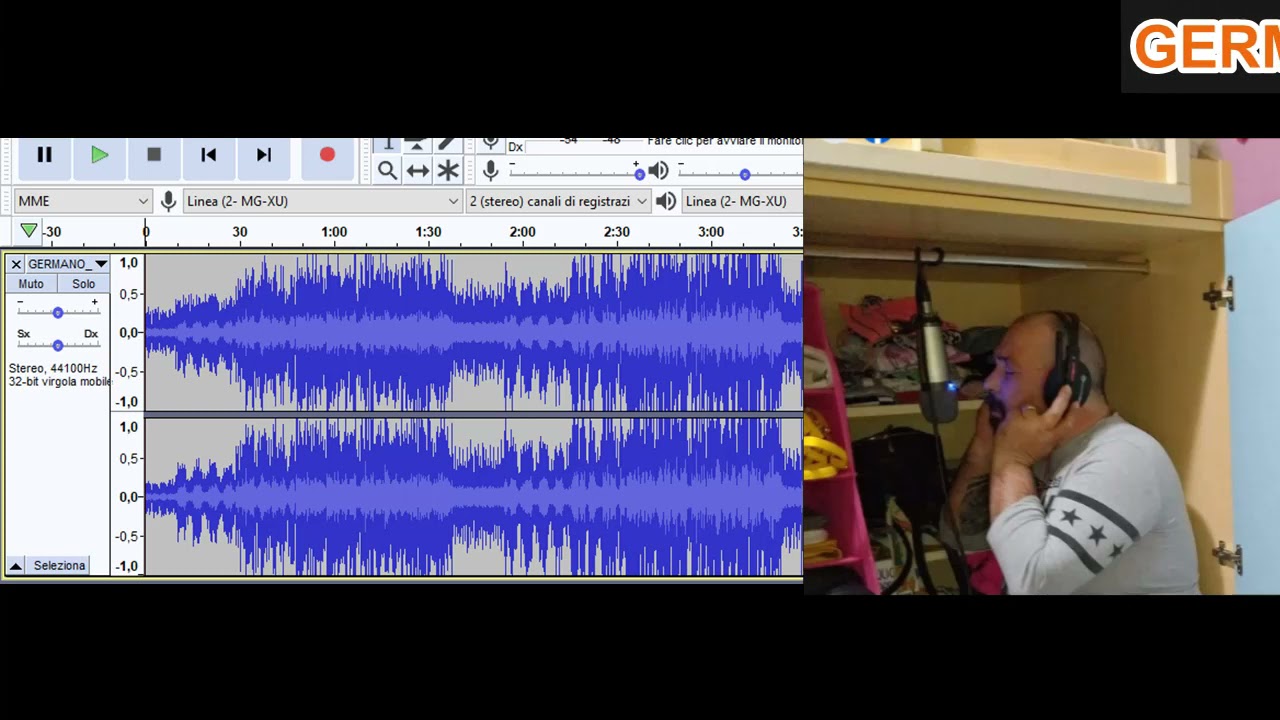Click the upper channel vertical scale 1,0
The width and height of the screenshot is (1280, 720).
129,263
